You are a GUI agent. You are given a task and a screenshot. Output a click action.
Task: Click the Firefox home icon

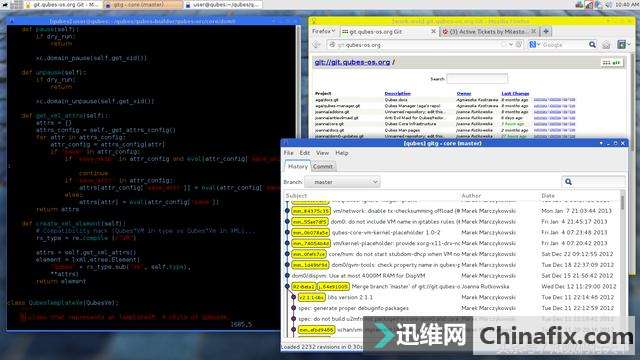(606, 45)
